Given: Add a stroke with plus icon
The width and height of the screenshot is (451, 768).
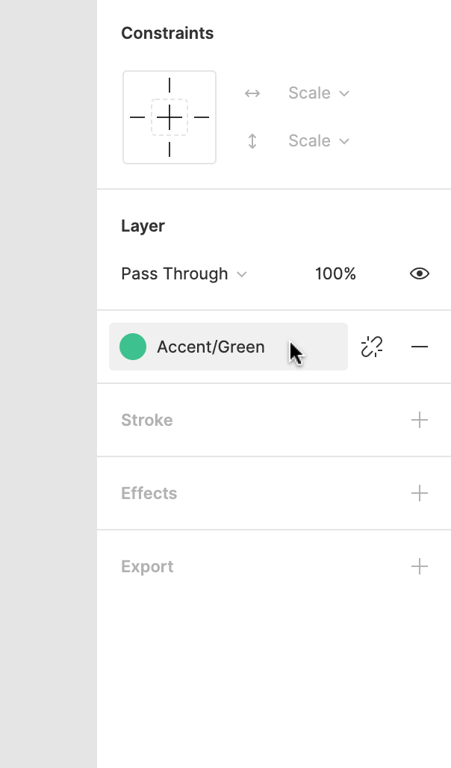Looking at the screenshot, I should coord(420,420).
